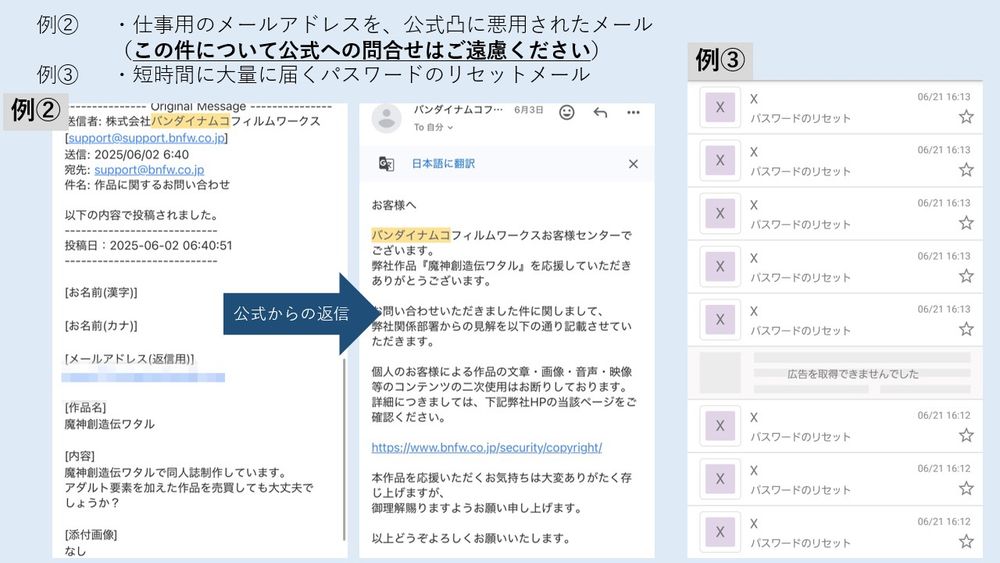Click the original message pane scrollbar
1000x563 pixels.
tap(344, 450)
